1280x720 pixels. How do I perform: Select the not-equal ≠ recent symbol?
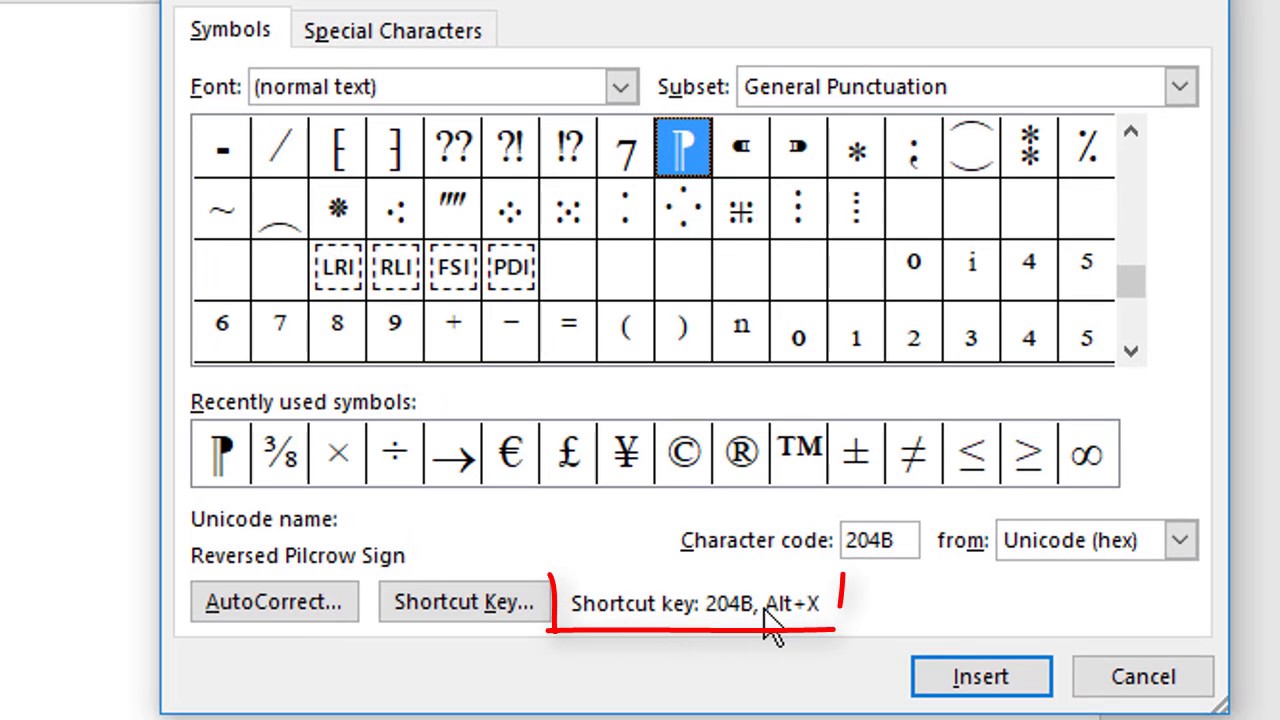(913, 454)
